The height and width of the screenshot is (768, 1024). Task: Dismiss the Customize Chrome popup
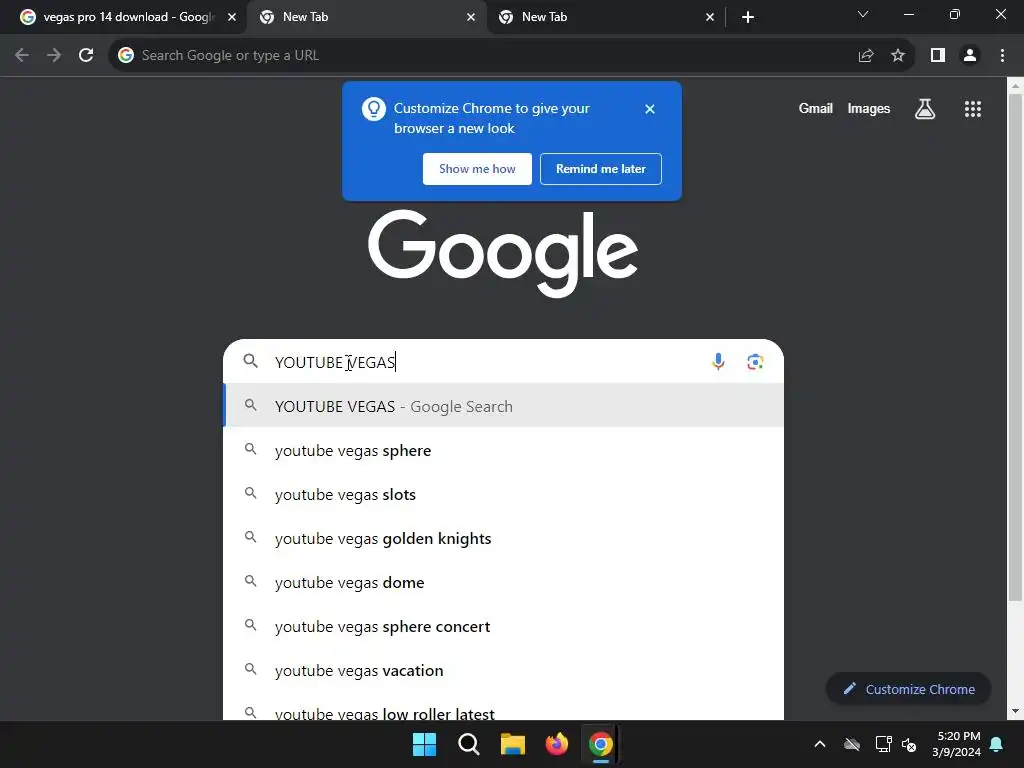650,109
